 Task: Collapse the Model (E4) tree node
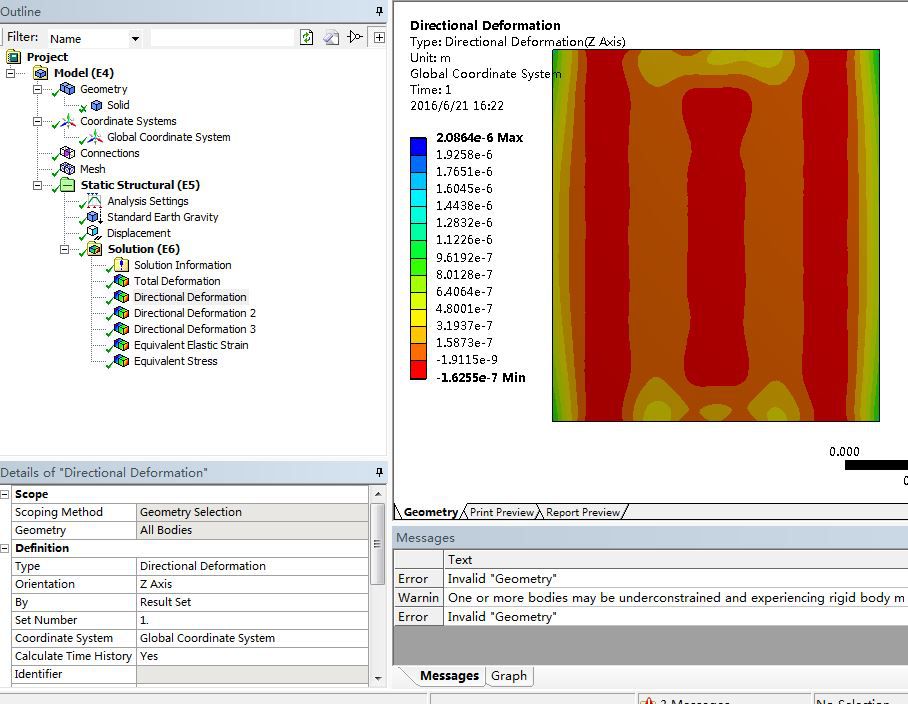point(10,73)
